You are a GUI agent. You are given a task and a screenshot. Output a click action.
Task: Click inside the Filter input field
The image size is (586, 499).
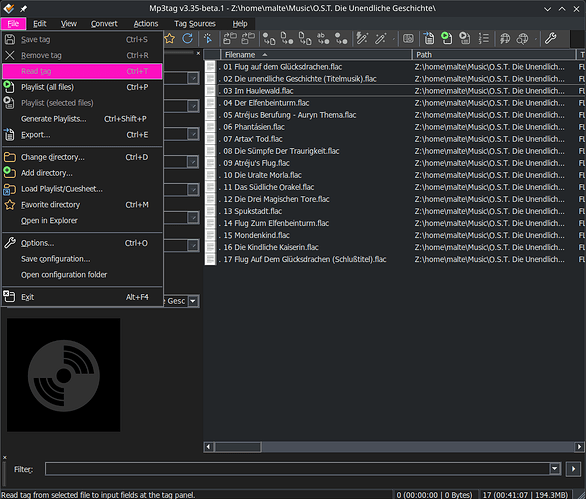(x=297, y=469)
